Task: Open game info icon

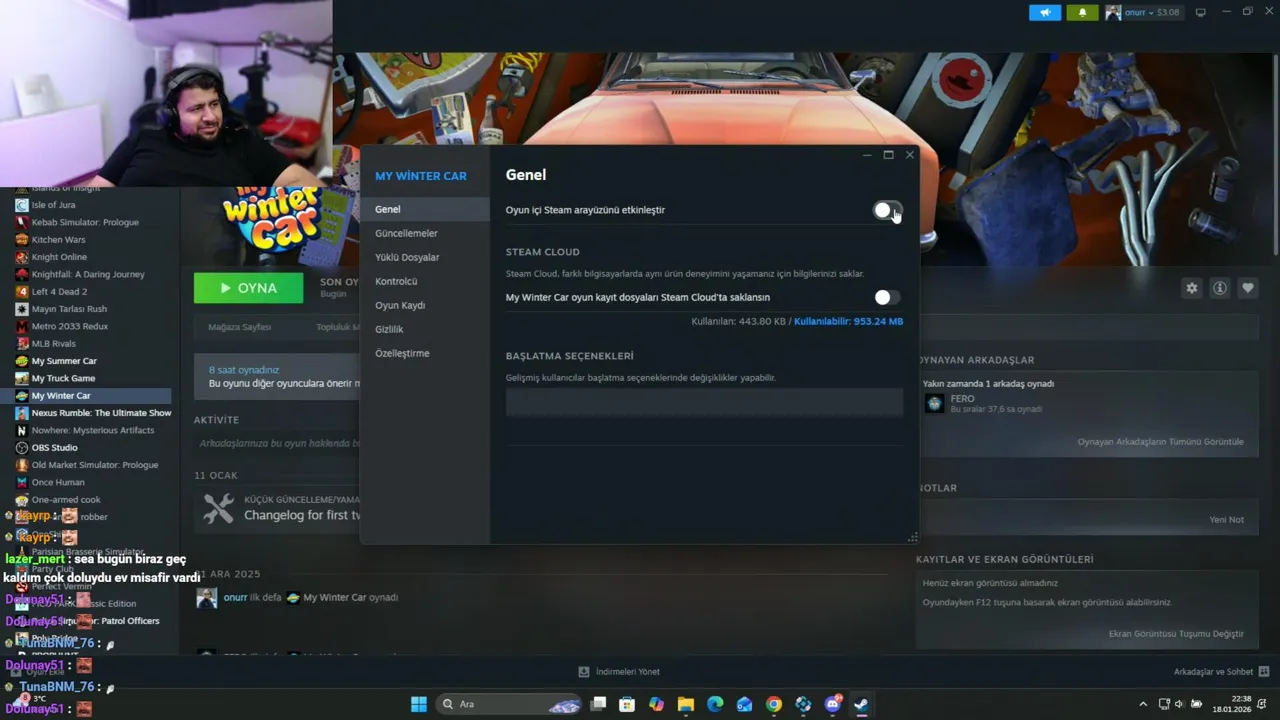Action: tap(1219, 288)
